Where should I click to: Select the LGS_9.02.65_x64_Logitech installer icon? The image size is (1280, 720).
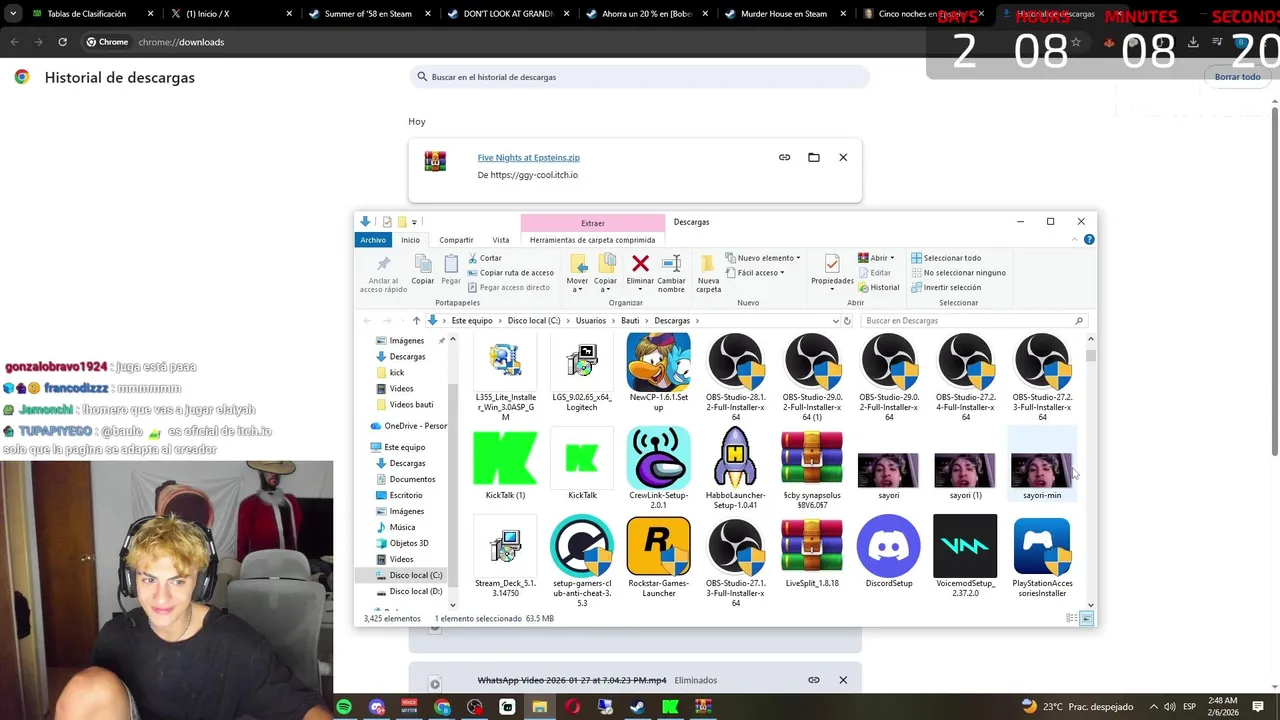pos(582,362)
